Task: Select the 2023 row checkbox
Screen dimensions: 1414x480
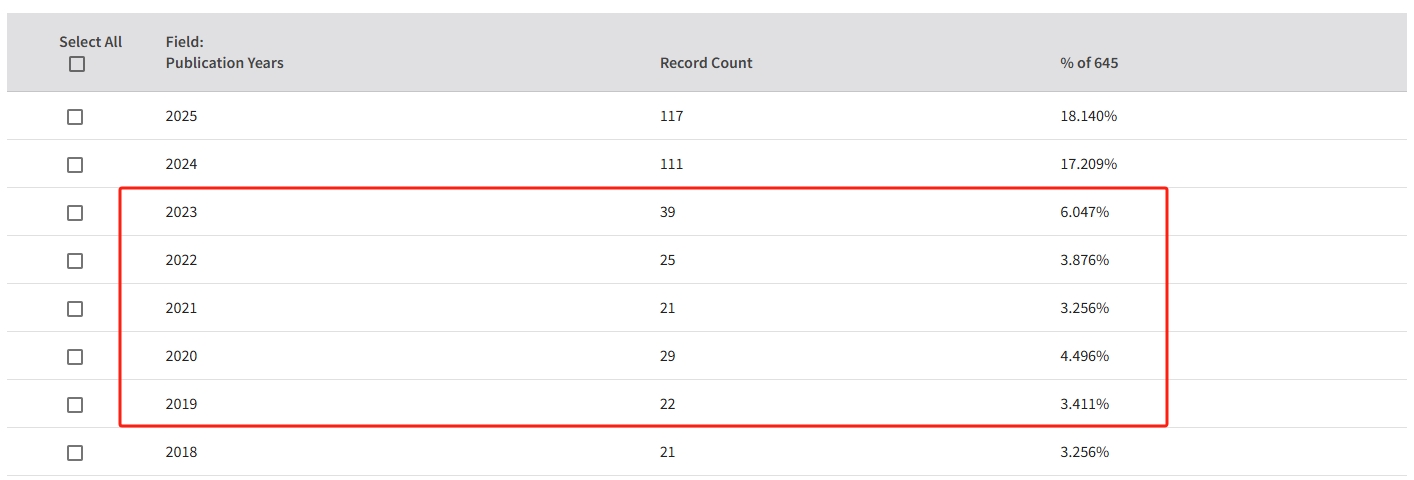Action: 75,213
